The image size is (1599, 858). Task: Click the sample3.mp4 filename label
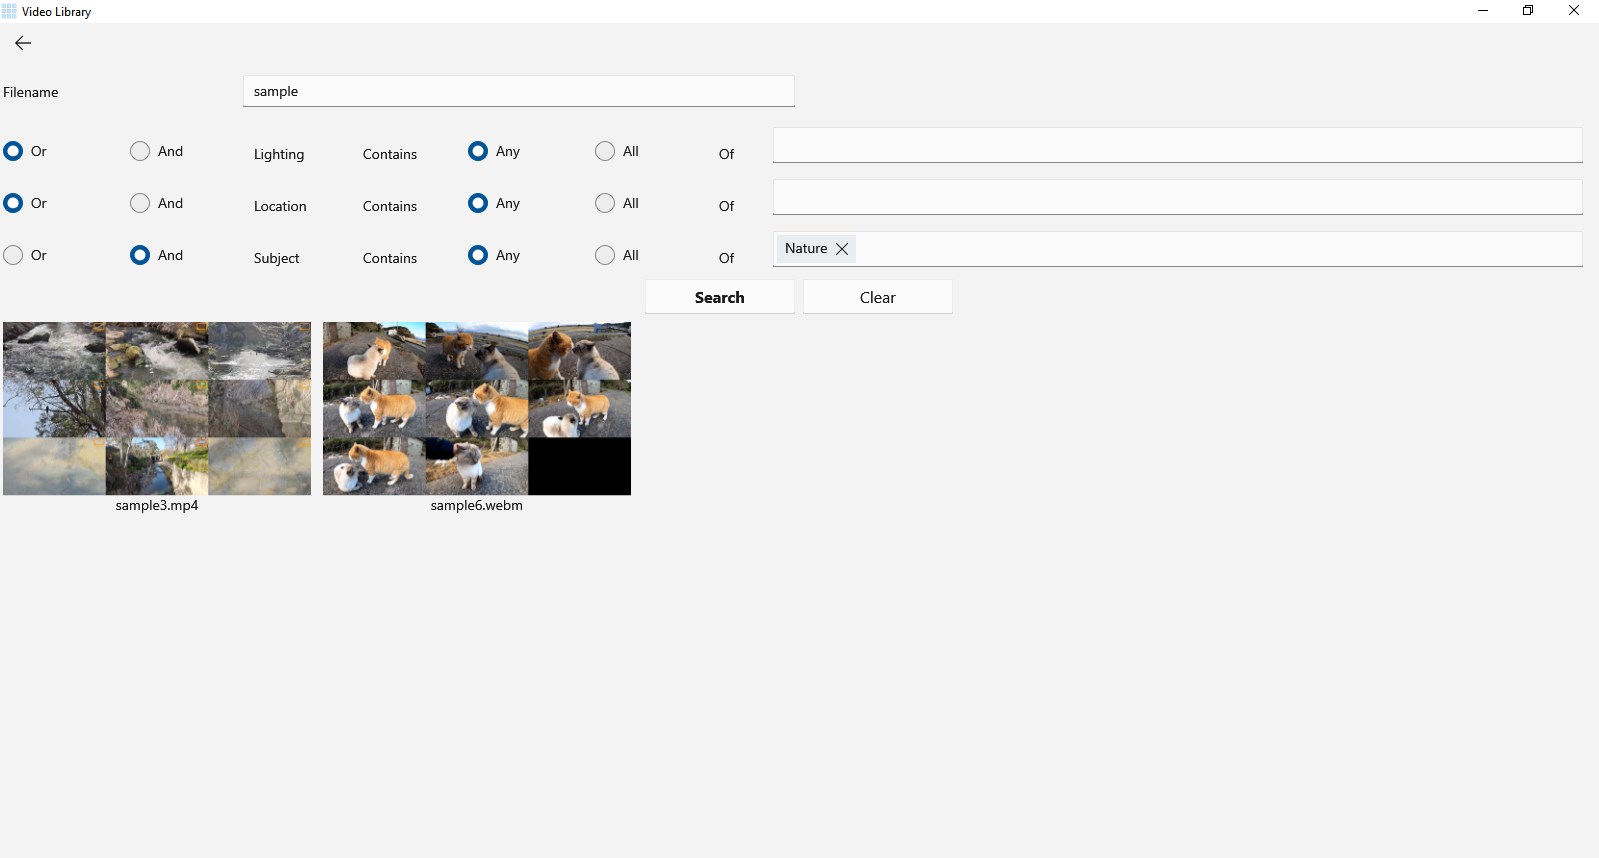pyautogui.click(x=157, y=506)
